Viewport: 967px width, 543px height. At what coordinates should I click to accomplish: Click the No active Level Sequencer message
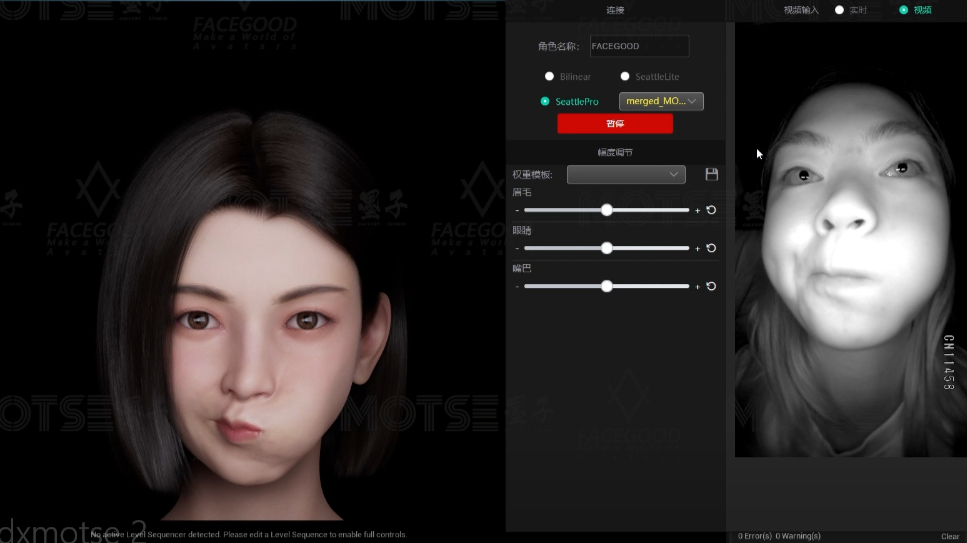[x=249, y=534]
